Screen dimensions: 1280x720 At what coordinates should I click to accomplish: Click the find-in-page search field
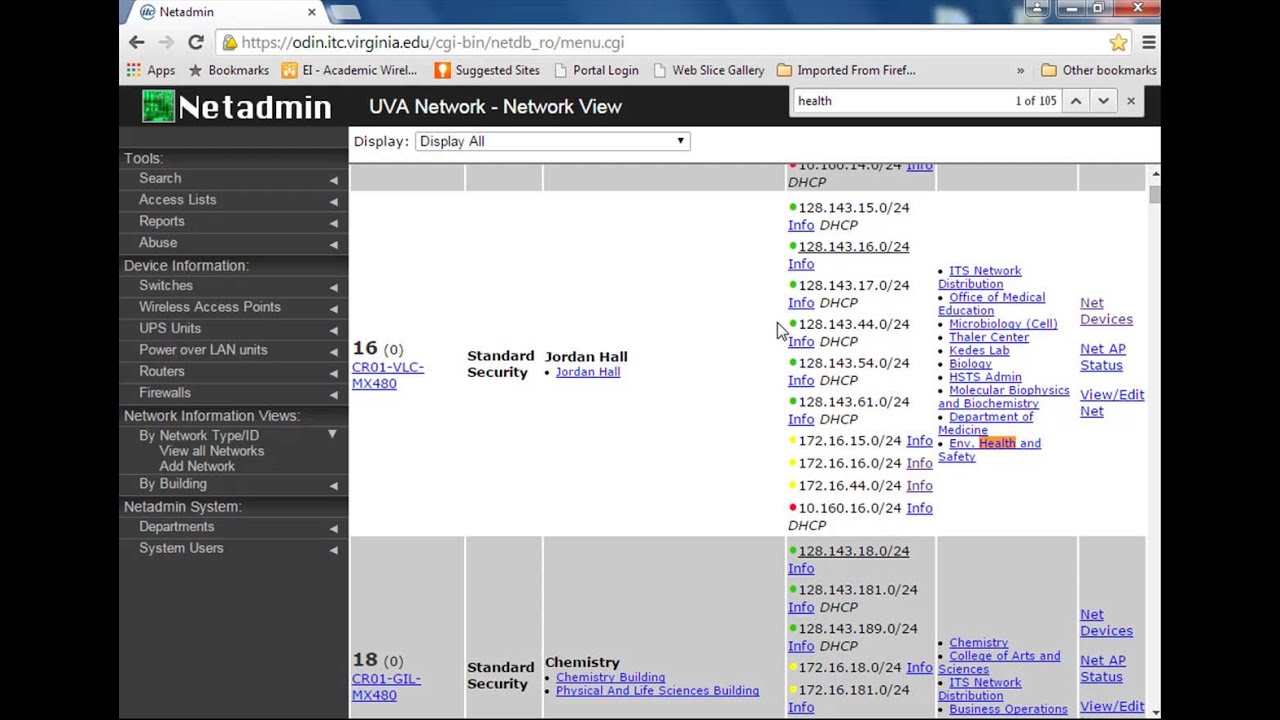coord(900,101)
